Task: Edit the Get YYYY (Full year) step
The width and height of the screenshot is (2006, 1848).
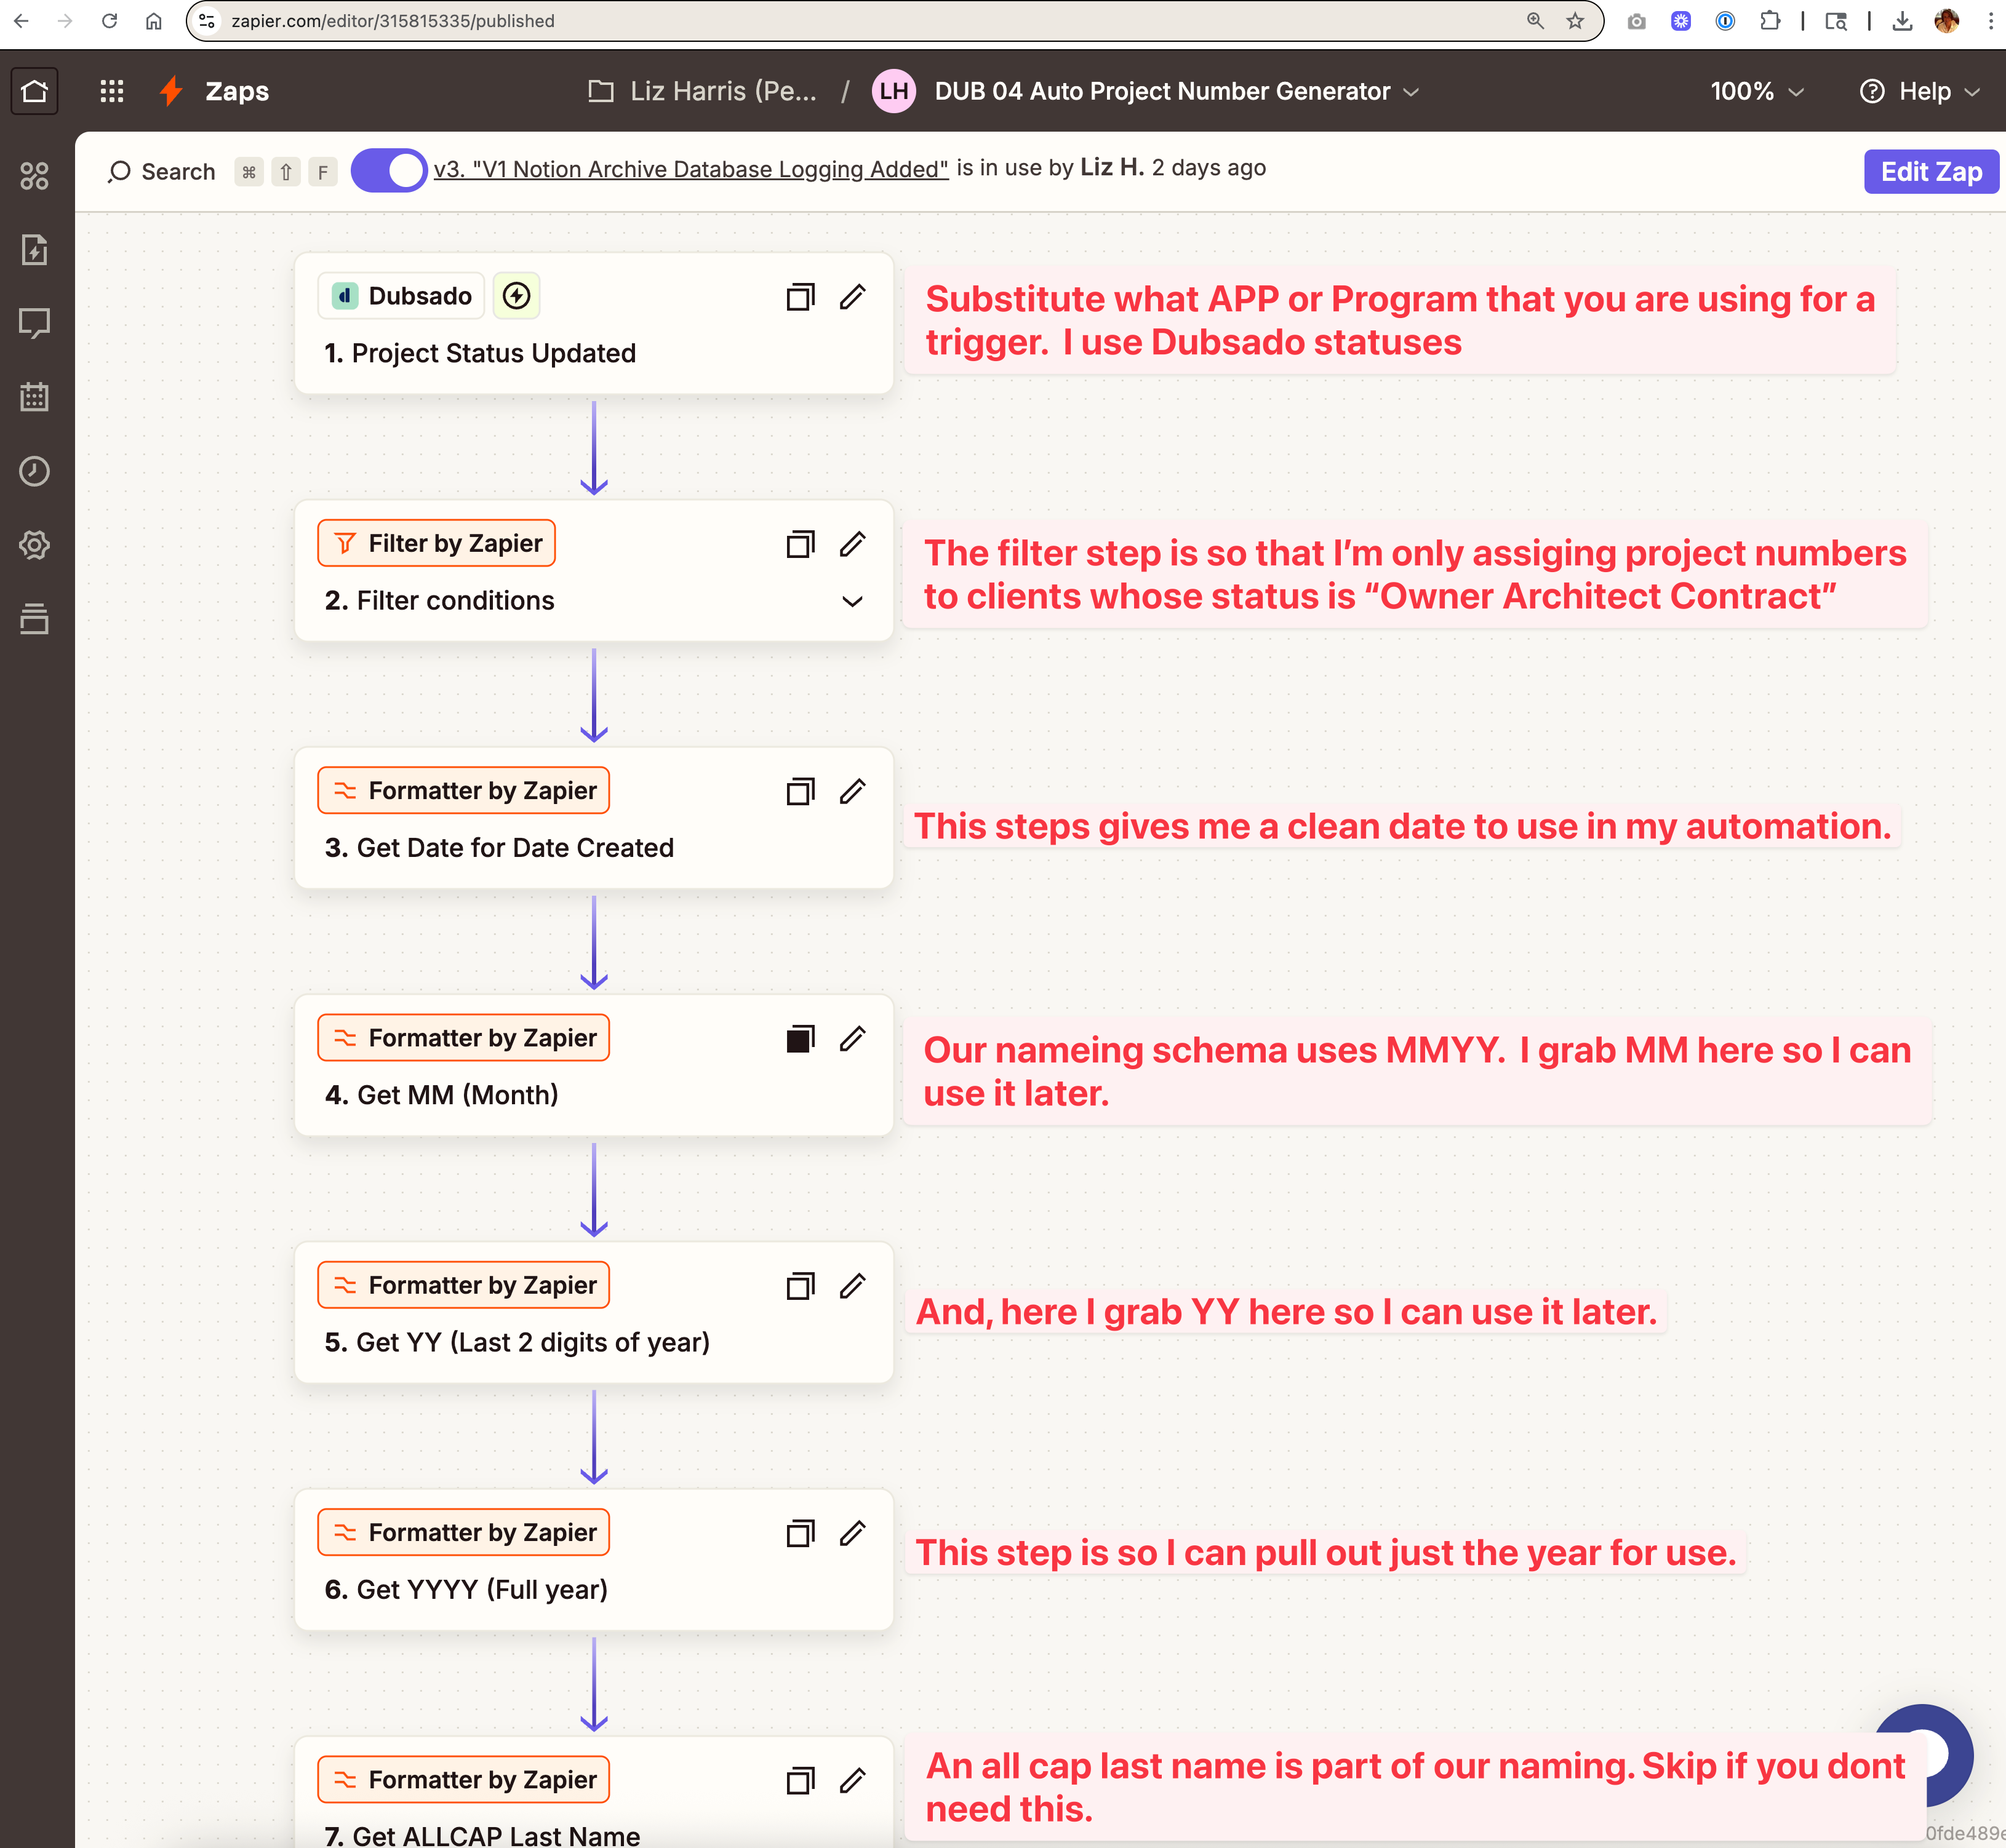Action: click(x=852, y=1533)
